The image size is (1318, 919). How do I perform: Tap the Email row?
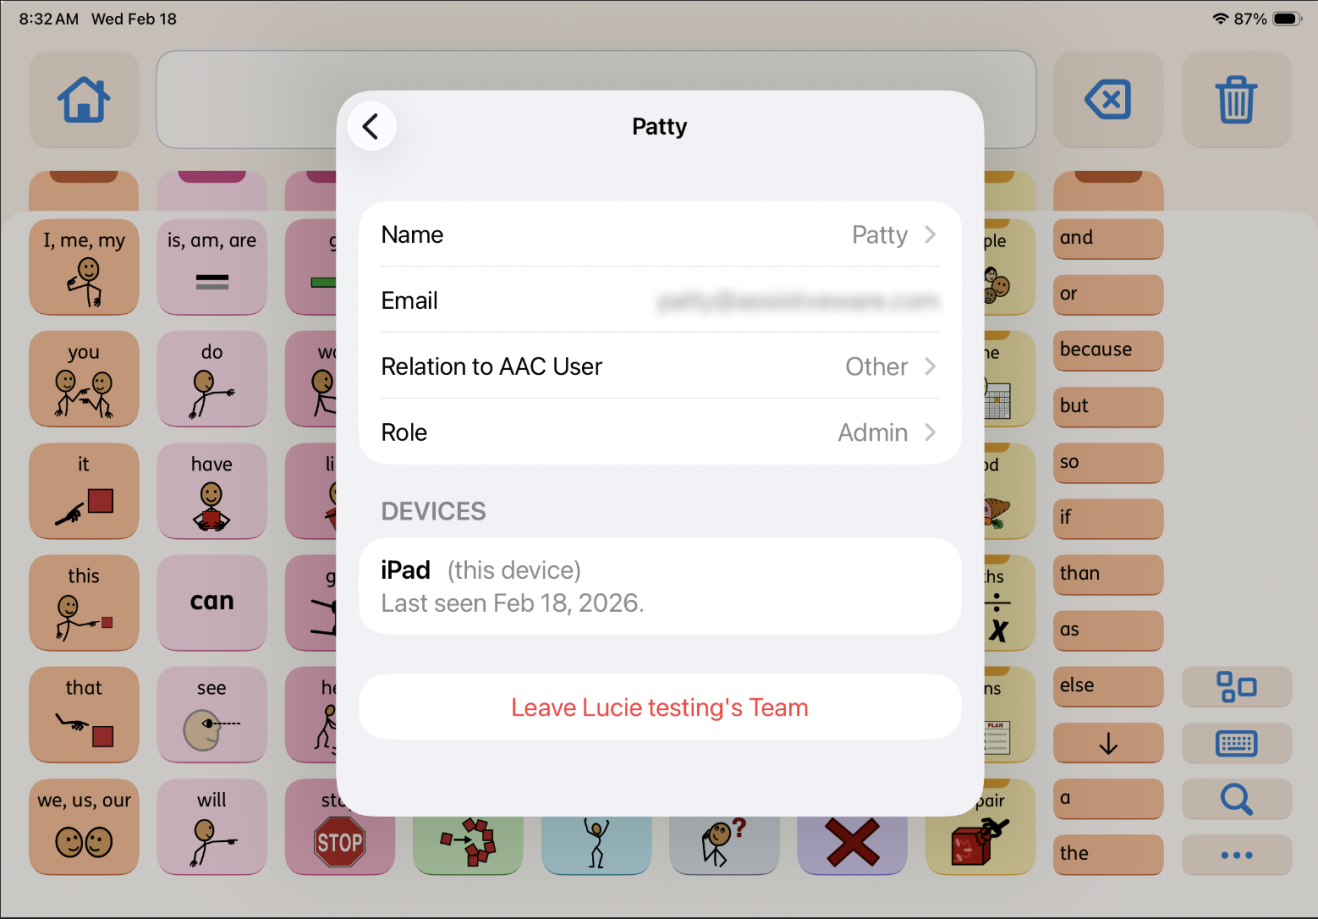point(659,301)
